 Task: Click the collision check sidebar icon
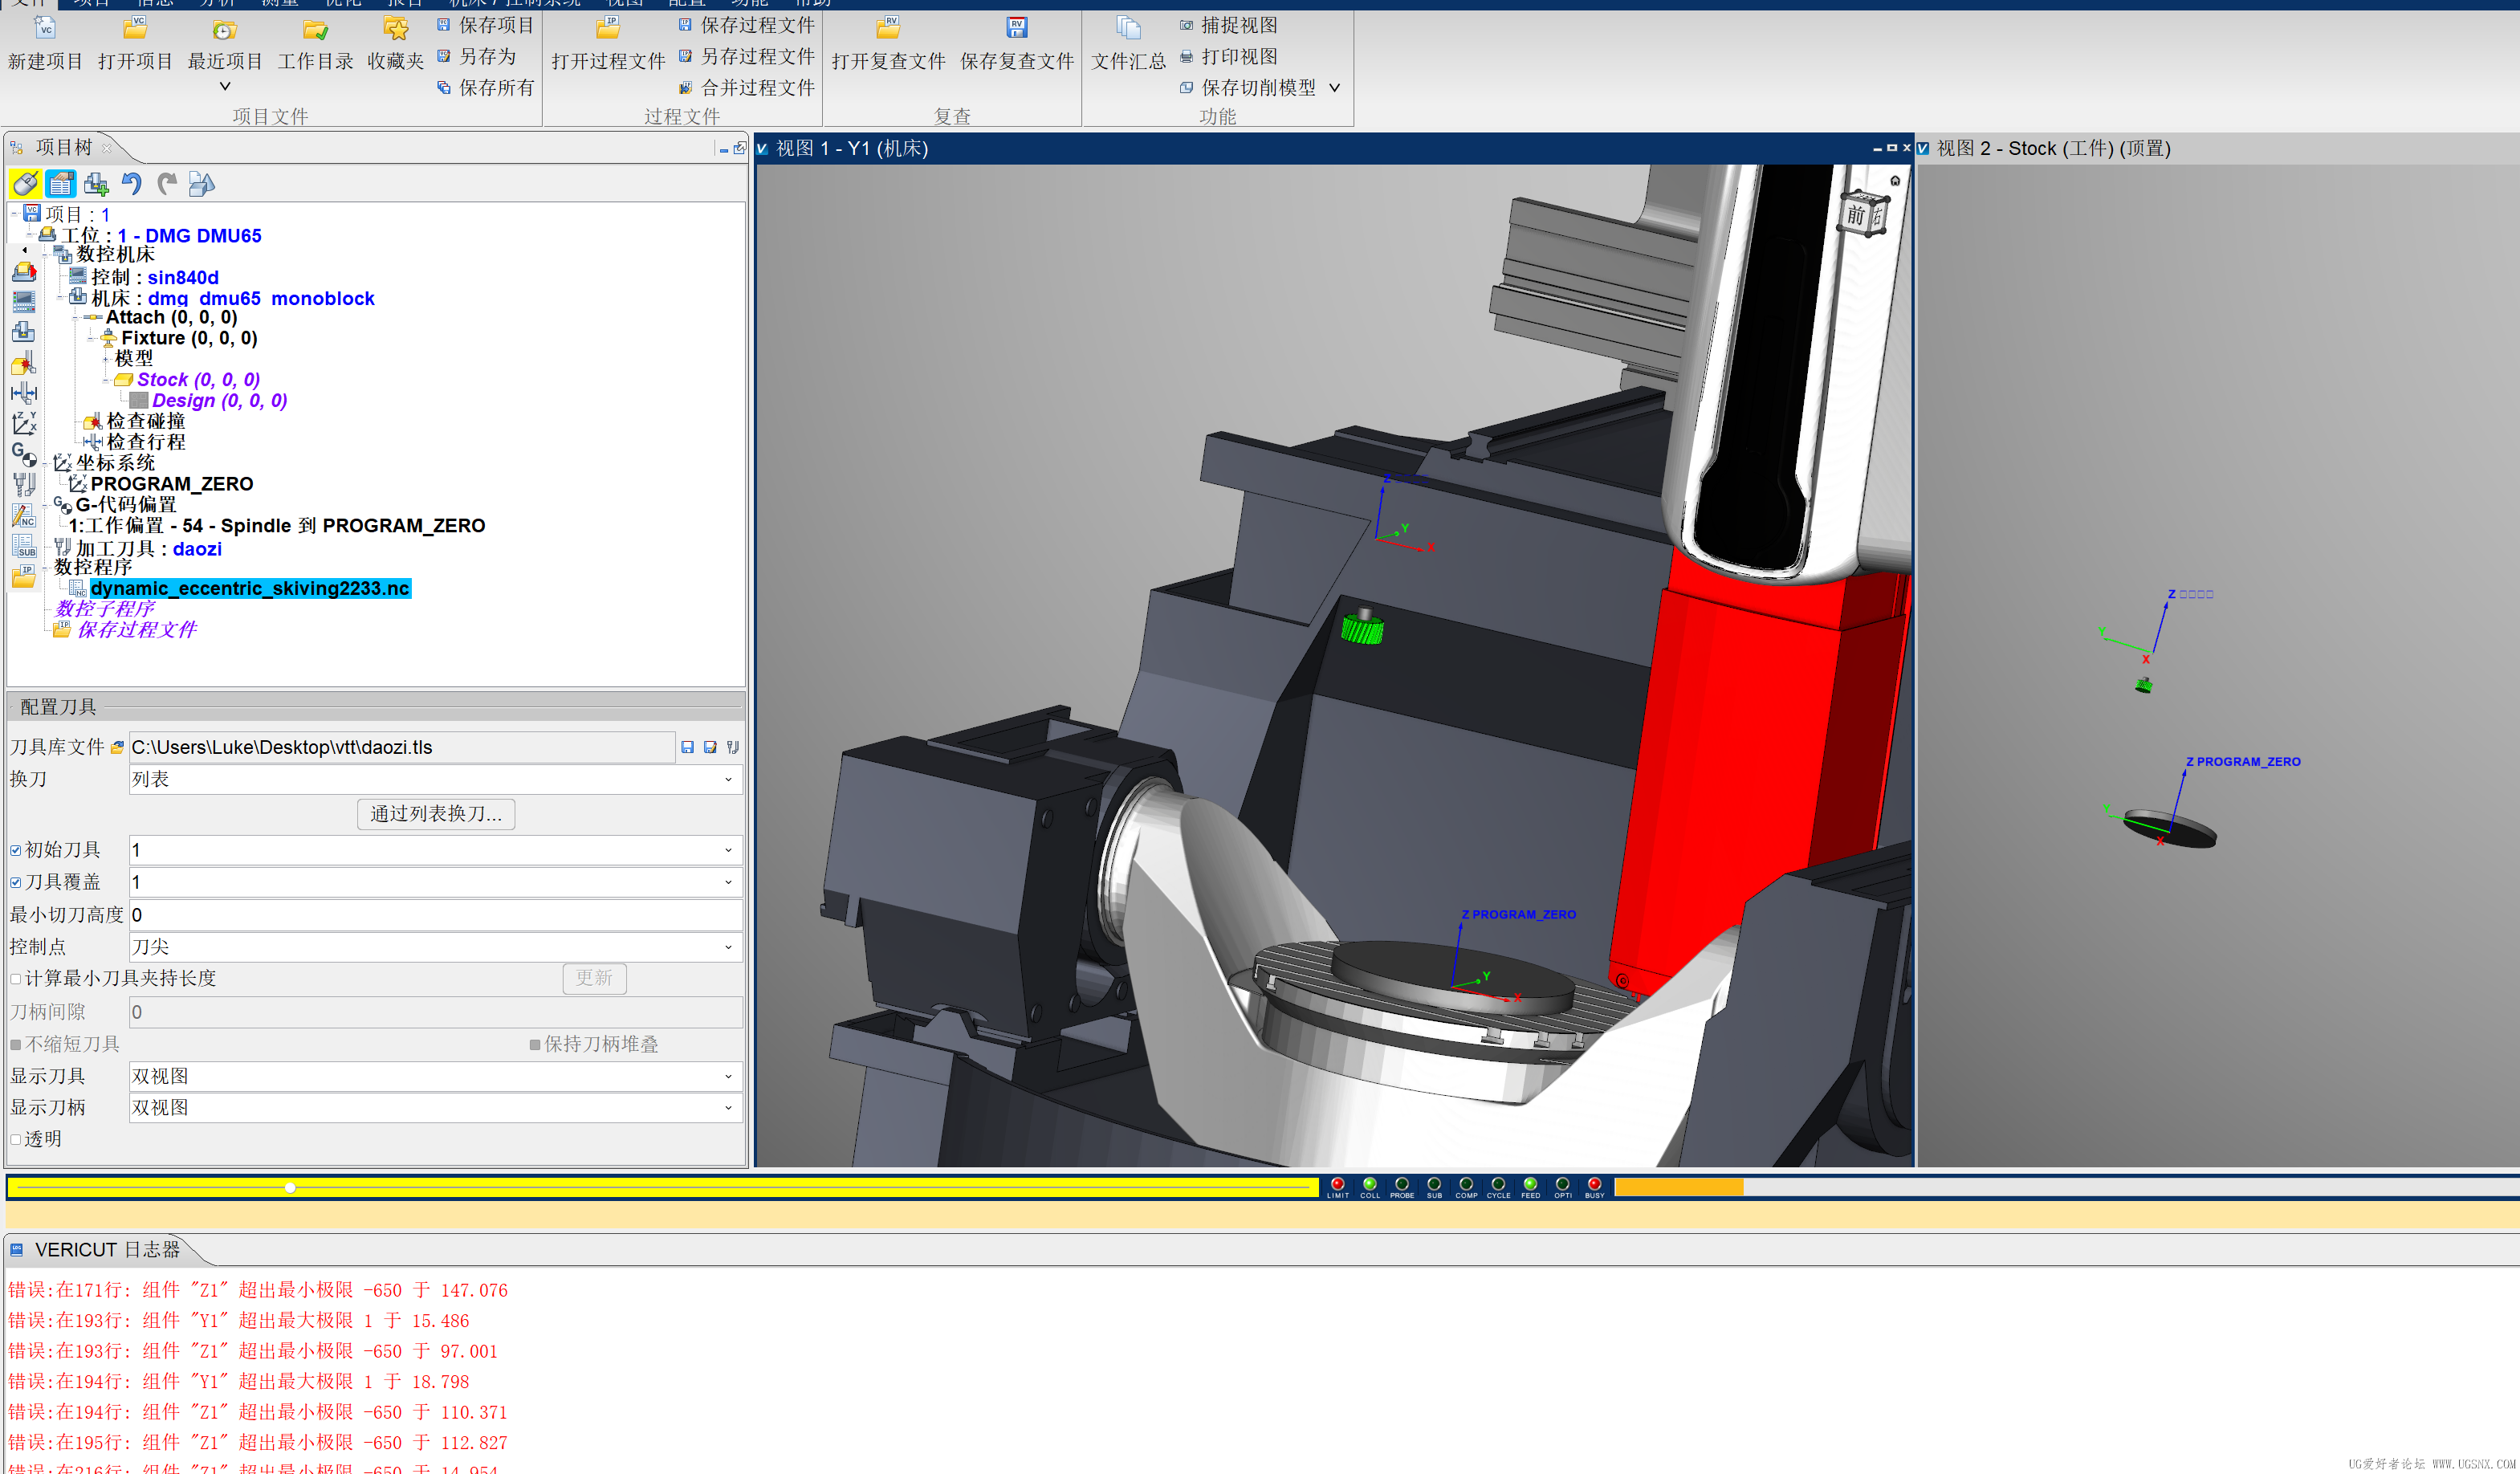coord(24,363)
